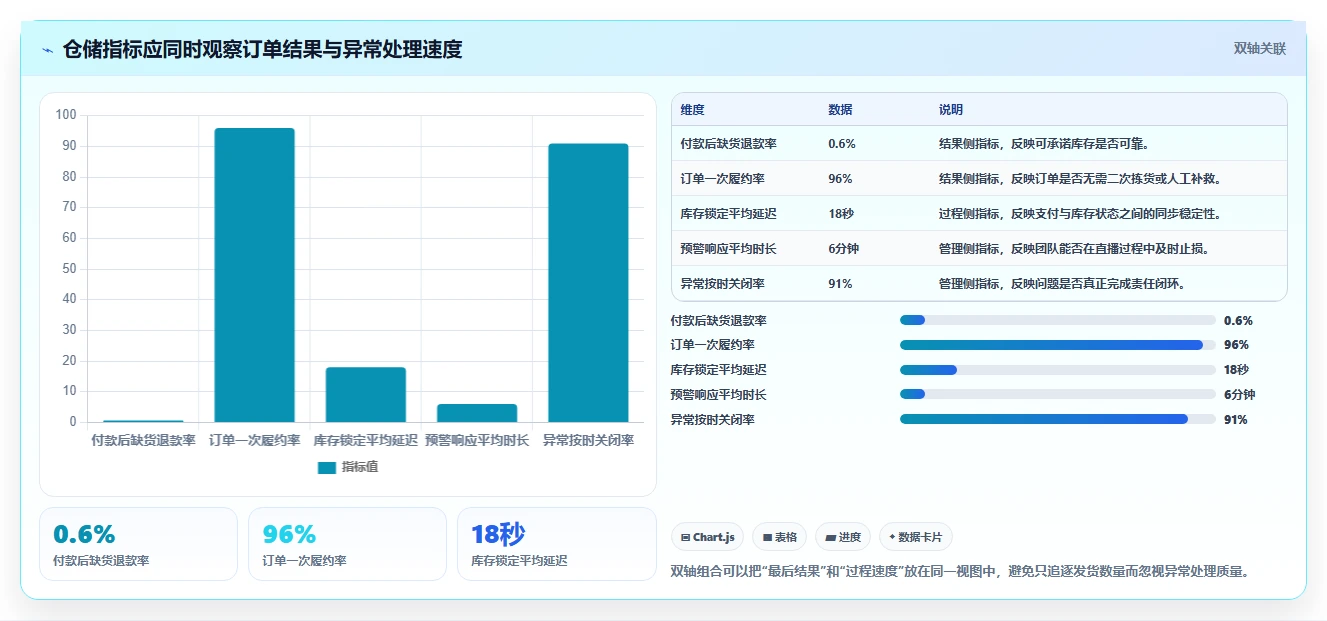Click the title 仓储指标应同时观察订单结果与异常处理速度
The height and width of the screenshot is (621, 1327).
(262, 49)
